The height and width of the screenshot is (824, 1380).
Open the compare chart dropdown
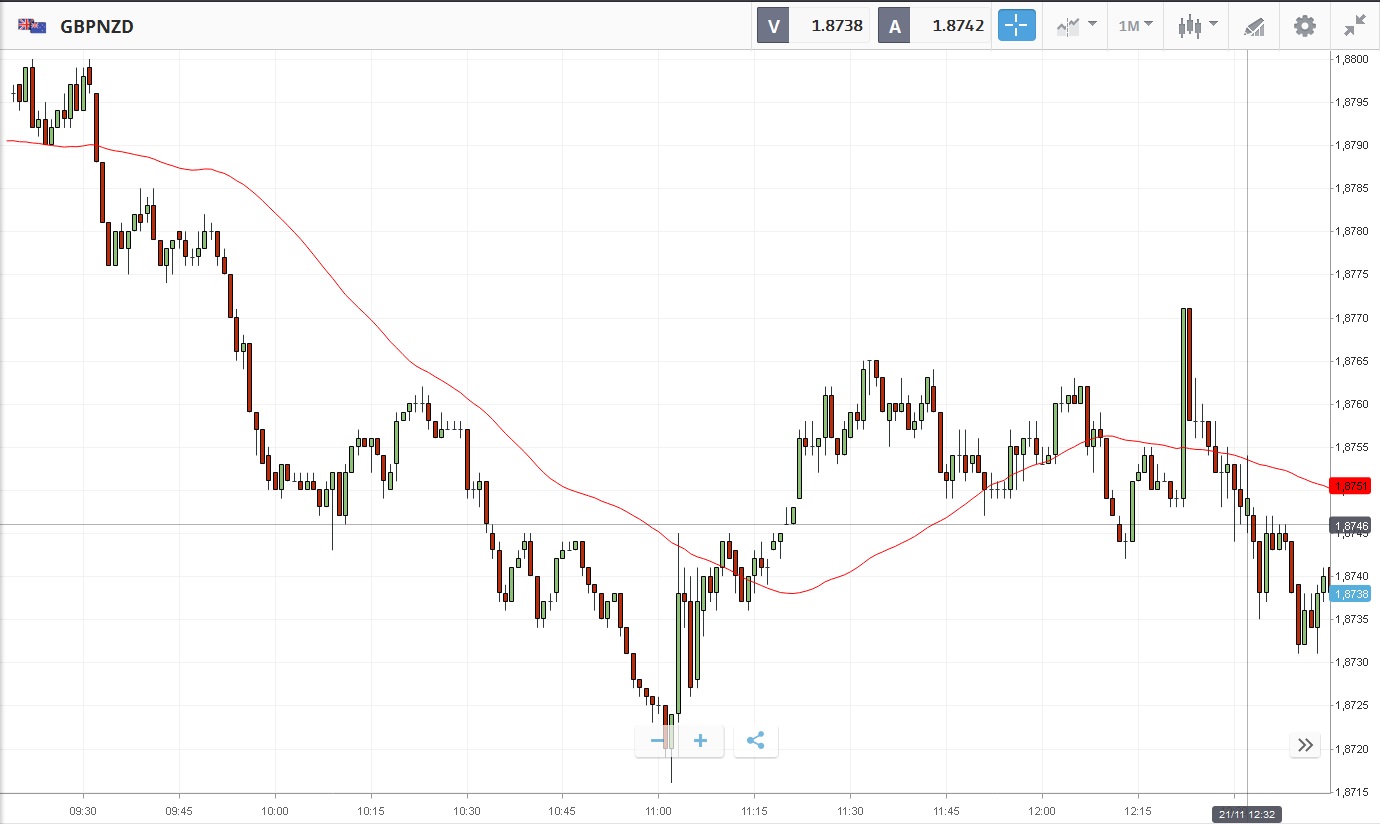point(1077,26)
